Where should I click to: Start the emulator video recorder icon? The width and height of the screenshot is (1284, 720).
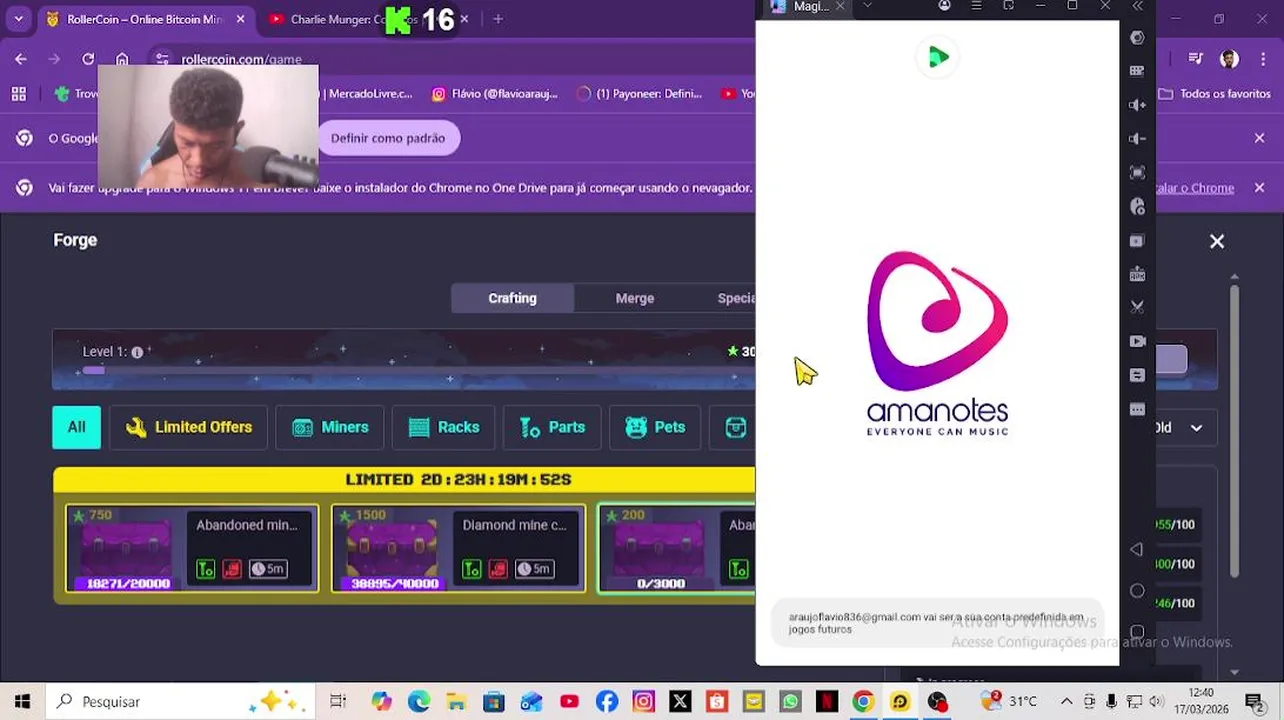coord(1137,341)
